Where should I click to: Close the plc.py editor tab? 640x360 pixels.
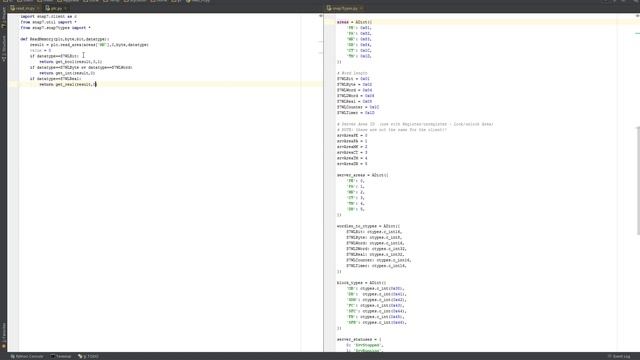coord(65,8)
